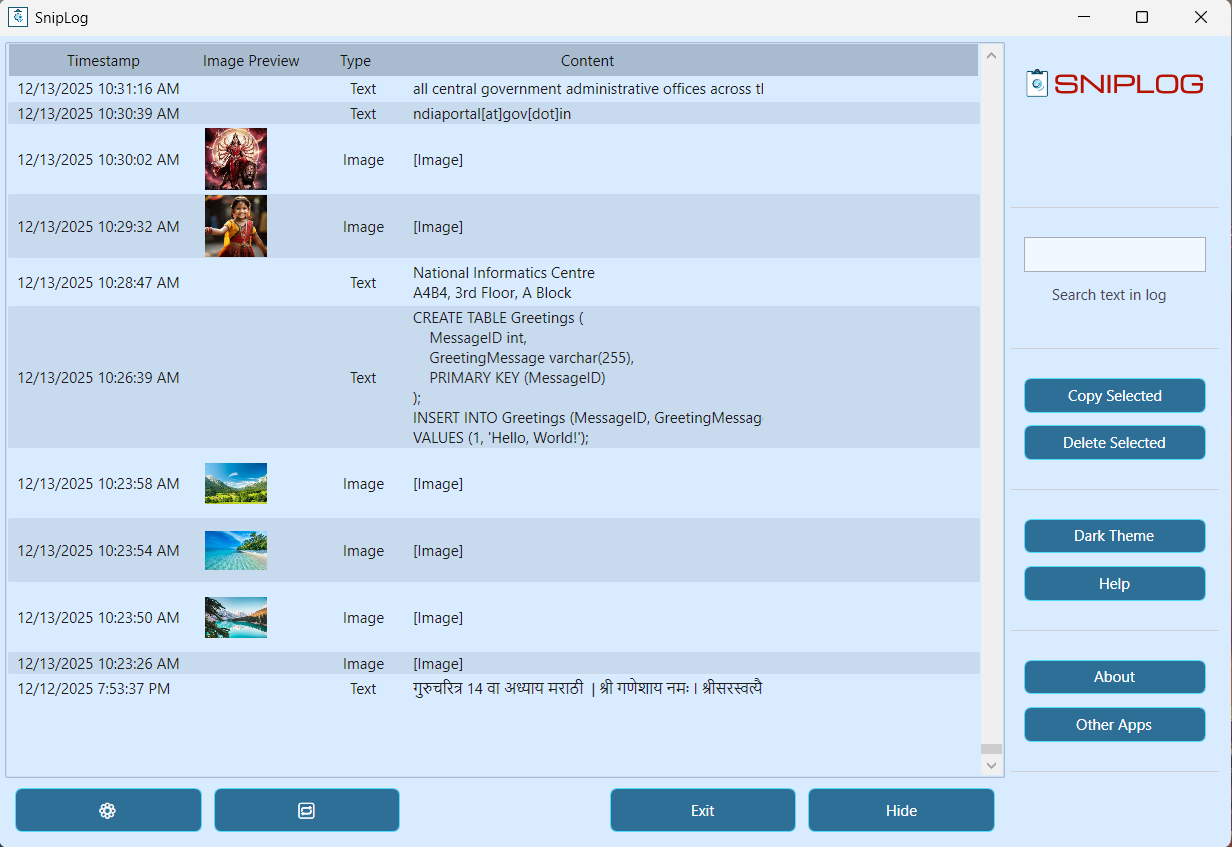Select the 'CREATE TABLE Greetings' SQL entry
The width and height of the screenshot is (1232, 847).
[x=494, y=378]
